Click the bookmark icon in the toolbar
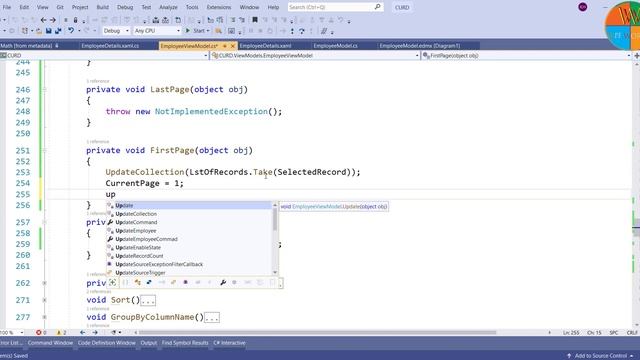The height and width of the screenshot is (360, 640). point(255,20)
